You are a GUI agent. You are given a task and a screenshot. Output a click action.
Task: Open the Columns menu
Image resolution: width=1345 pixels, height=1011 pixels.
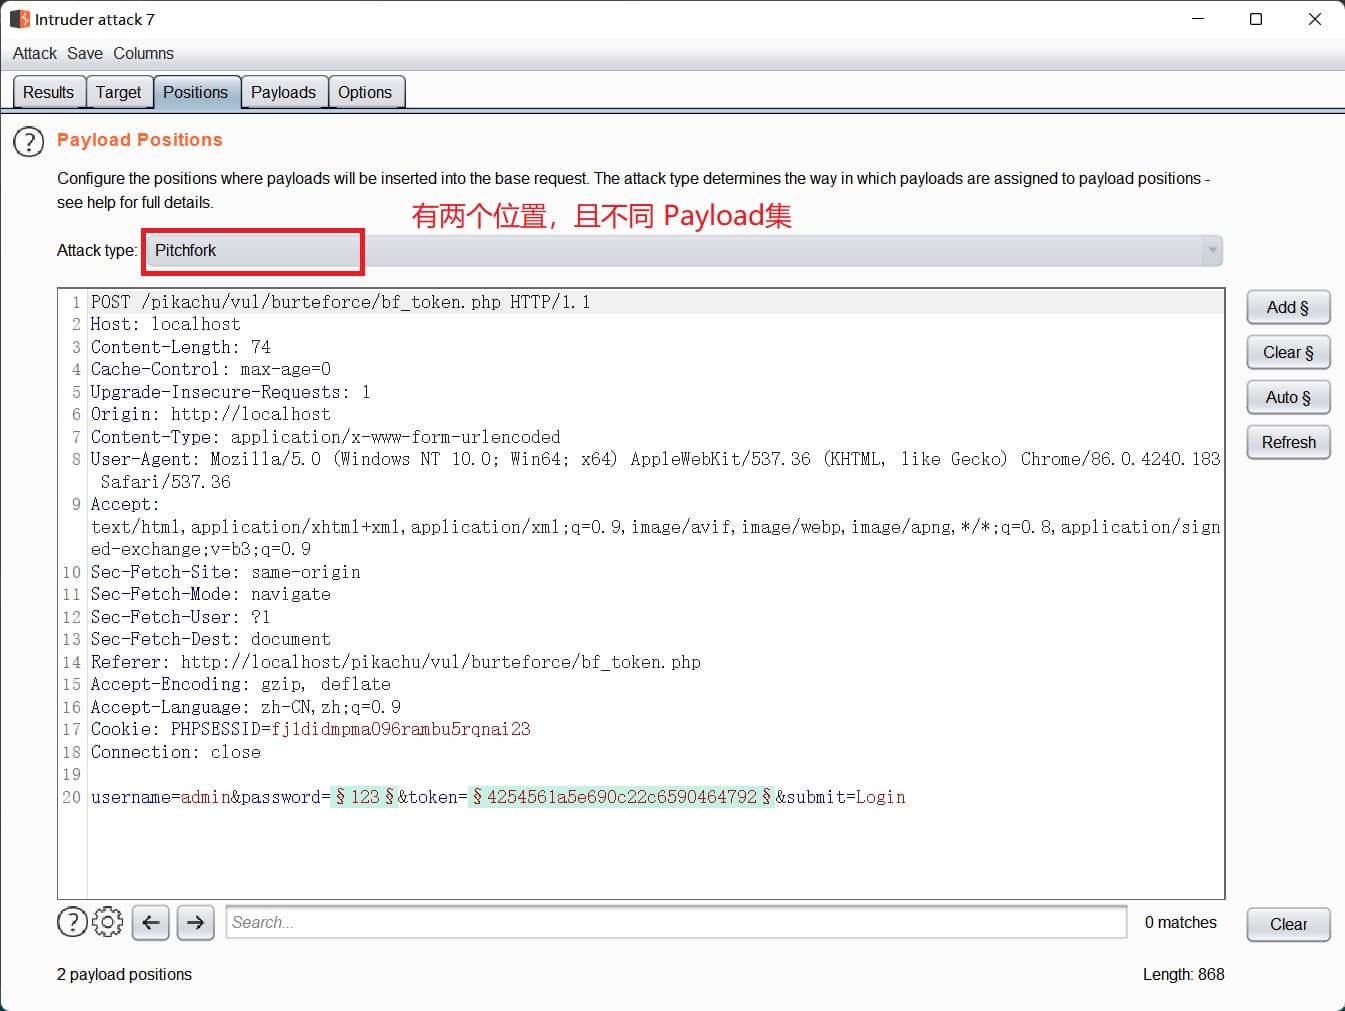click(x=143, y=54)
